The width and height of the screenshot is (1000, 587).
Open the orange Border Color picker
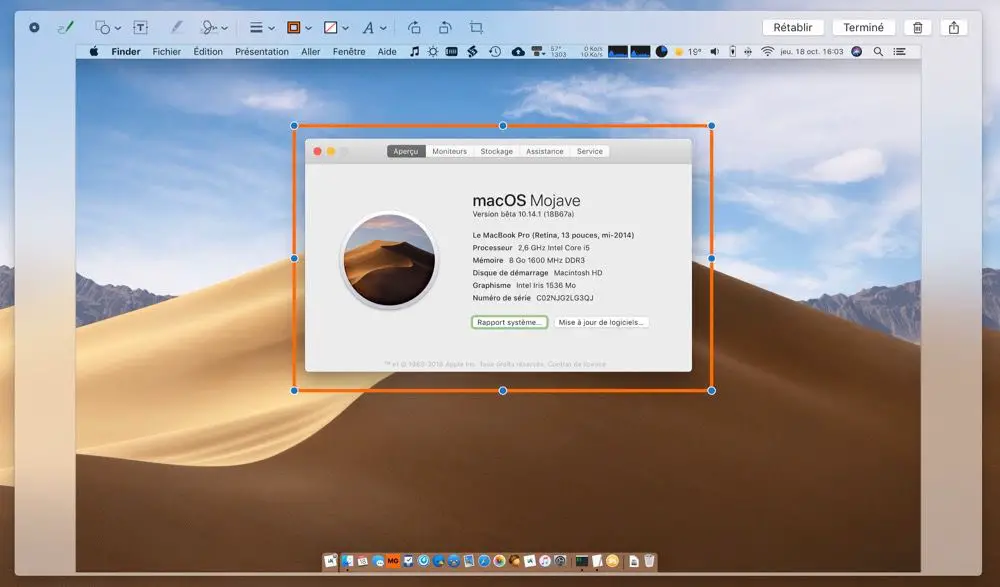(x=298, y=27)
